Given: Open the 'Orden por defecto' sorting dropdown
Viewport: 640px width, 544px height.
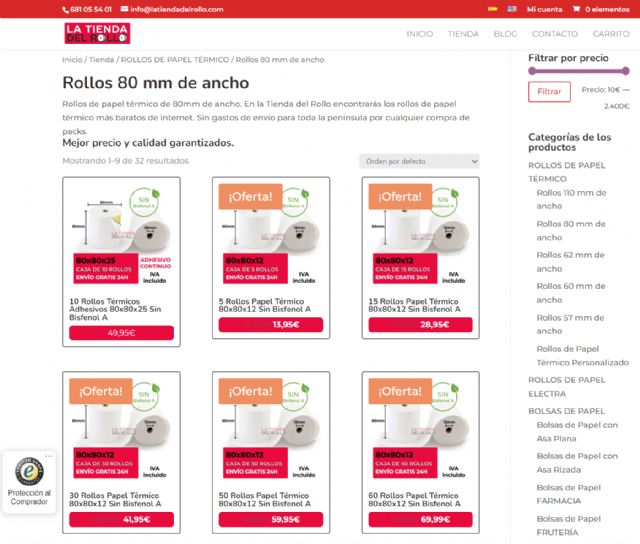Looking at the screenshot, I should [x=418, y=161].
